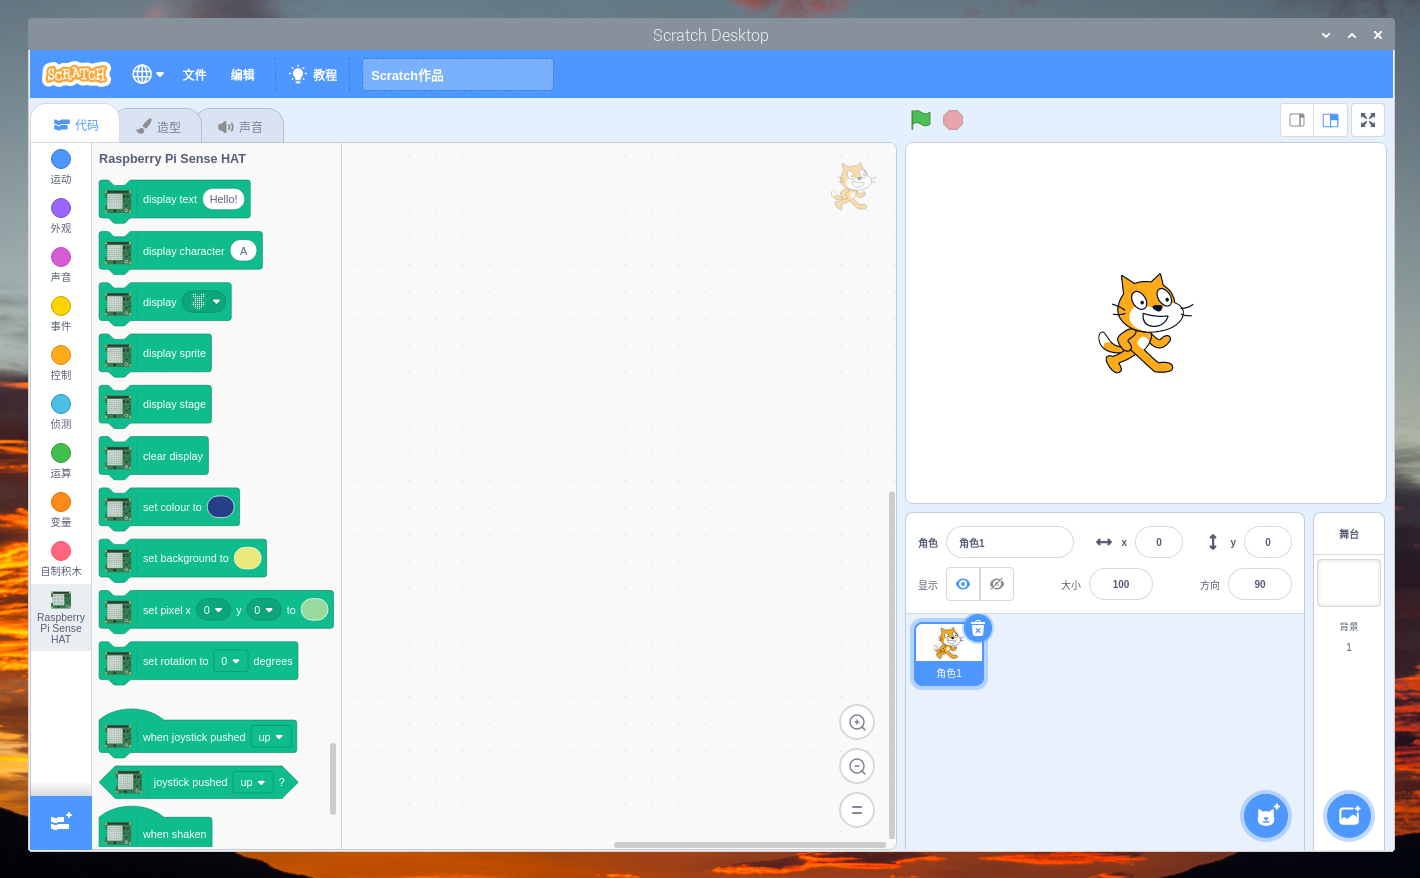Click the workspace horizontal scrollbar
The height and width of the screenshot is (878, 1420).
click(x=750, y=845)
